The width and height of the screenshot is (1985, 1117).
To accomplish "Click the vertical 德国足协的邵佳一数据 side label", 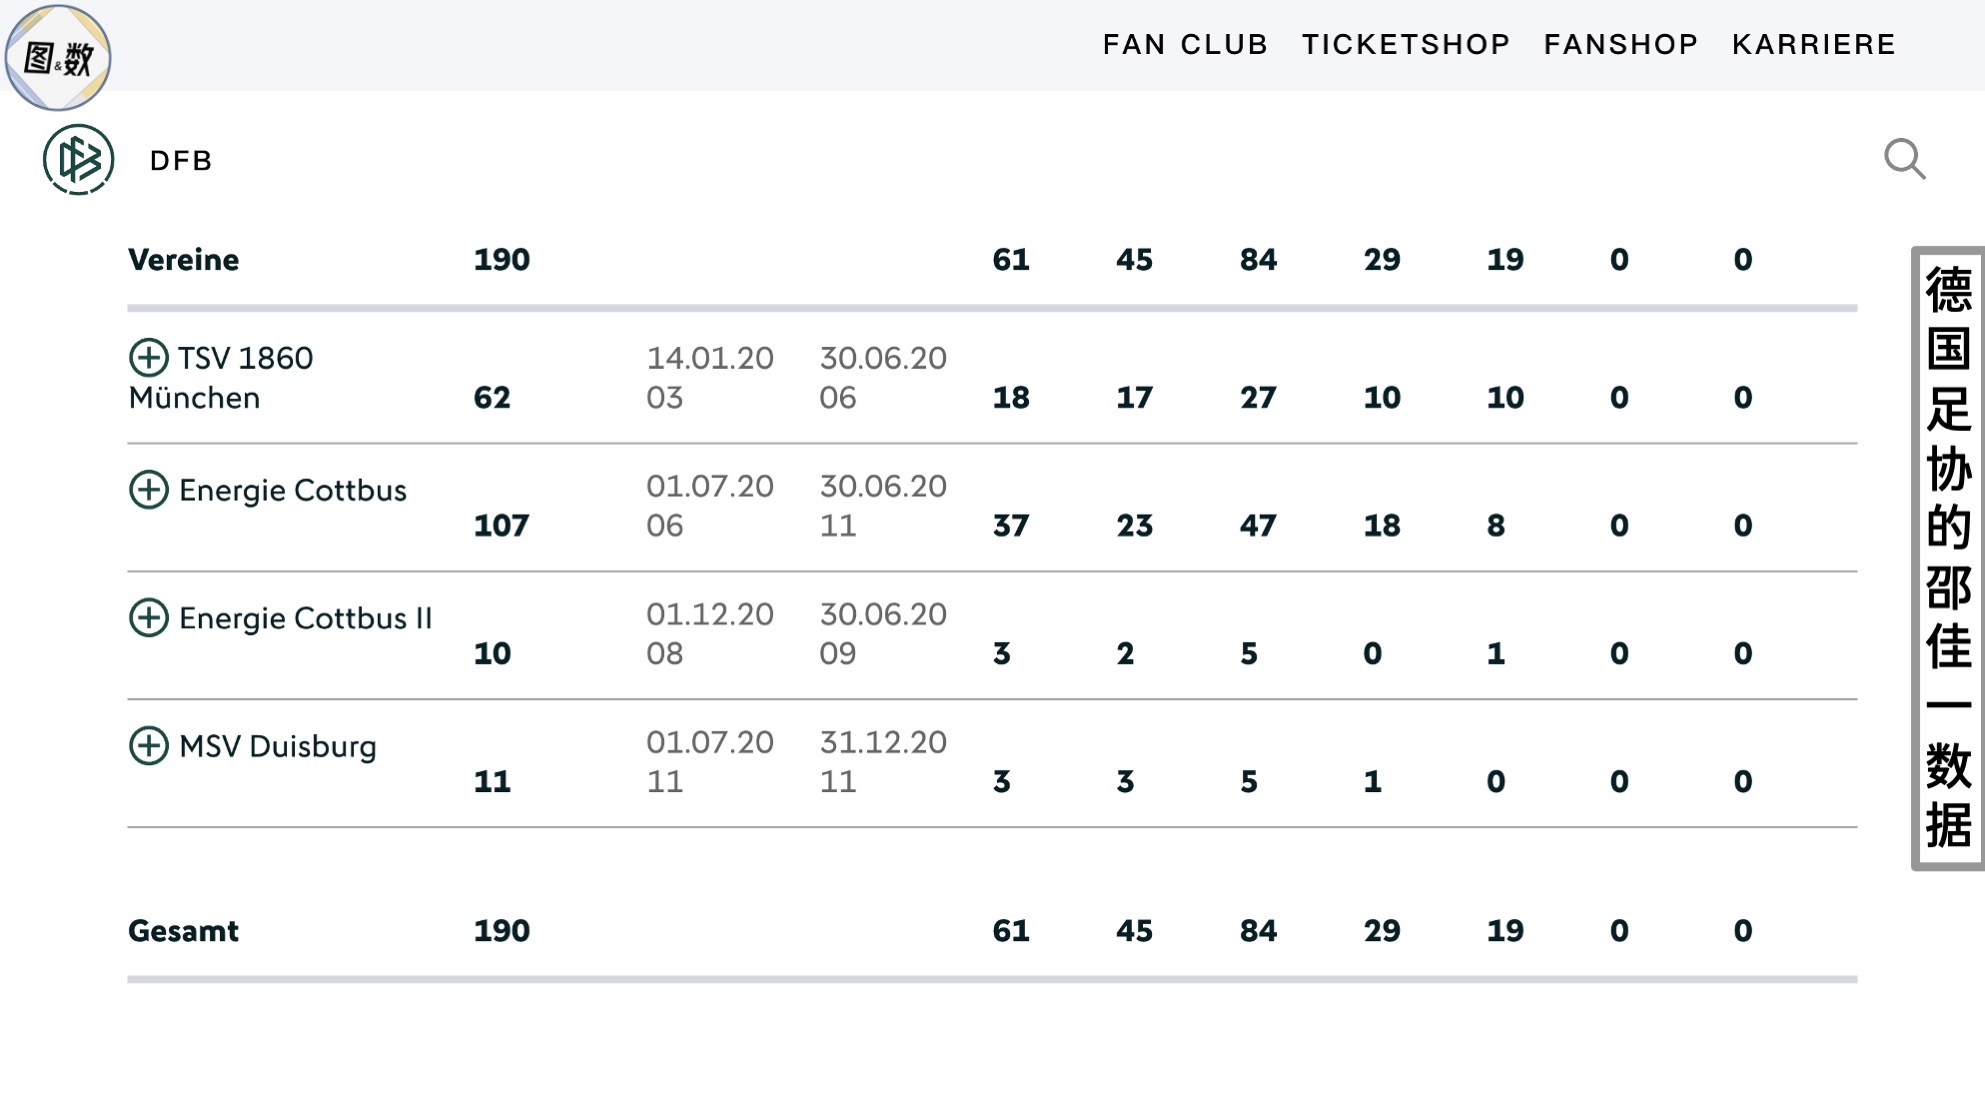I will pyautogui.click(x=1948, y=557).
